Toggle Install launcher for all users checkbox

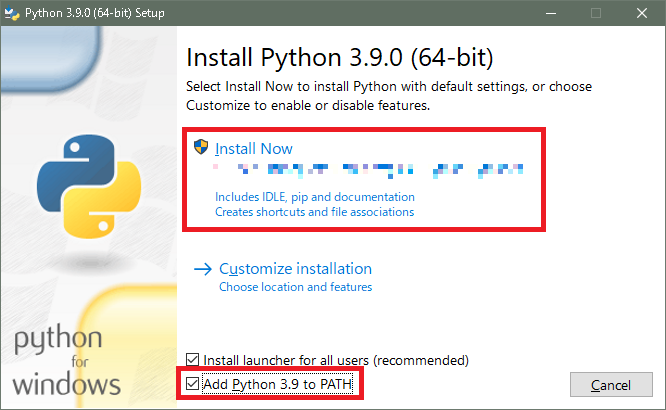[x=192, y=360]
